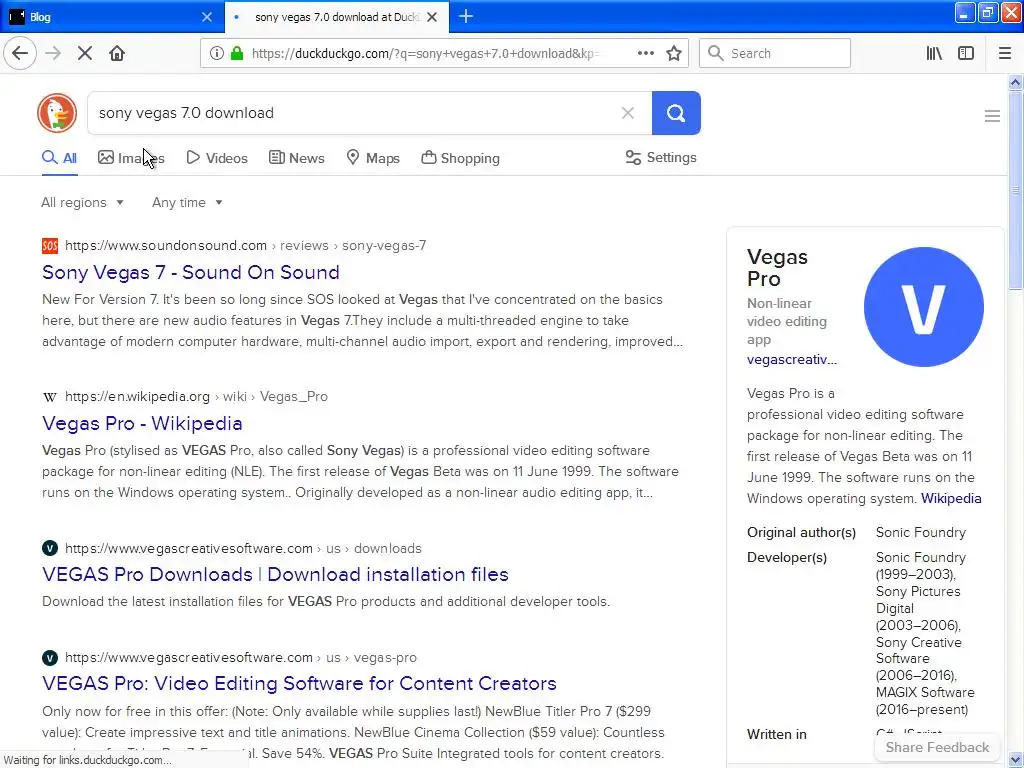Click favicon beside vegascreativesoftware.com downloads URL

(50, 548)
